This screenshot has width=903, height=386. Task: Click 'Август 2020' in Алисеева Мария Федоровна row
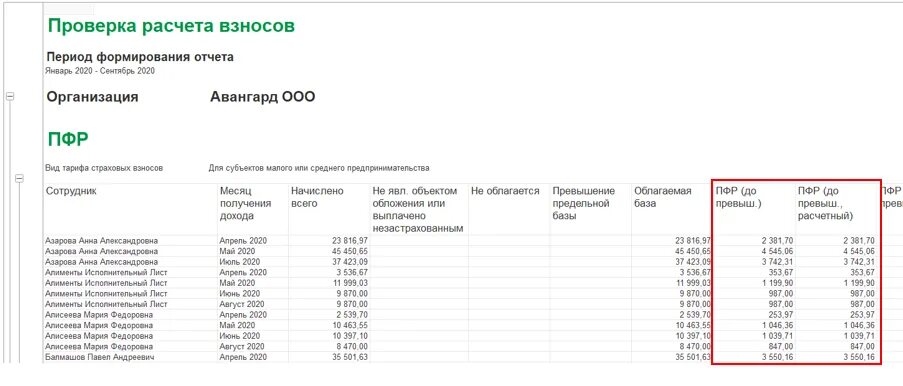click(x=241, y=347)
